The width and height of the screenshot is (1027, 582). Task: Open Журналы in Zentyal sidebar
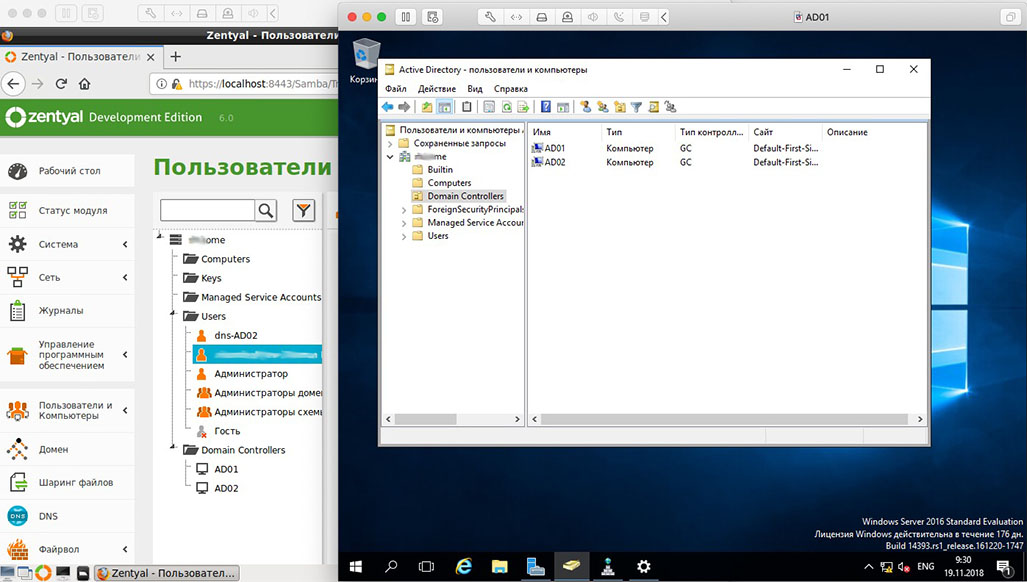(67, 310)
